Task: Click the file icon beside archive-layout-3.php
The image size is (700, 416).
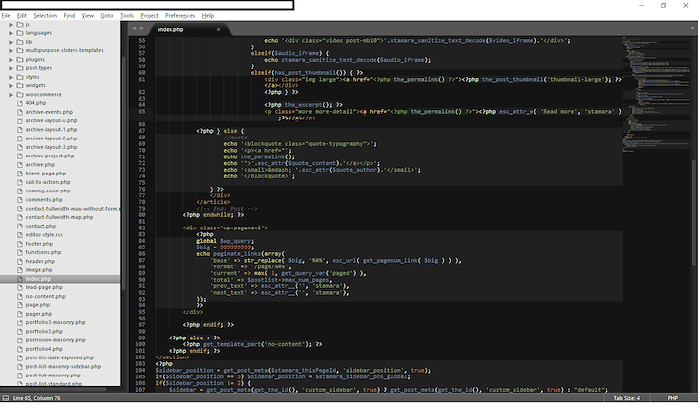Action: [20, 147]
